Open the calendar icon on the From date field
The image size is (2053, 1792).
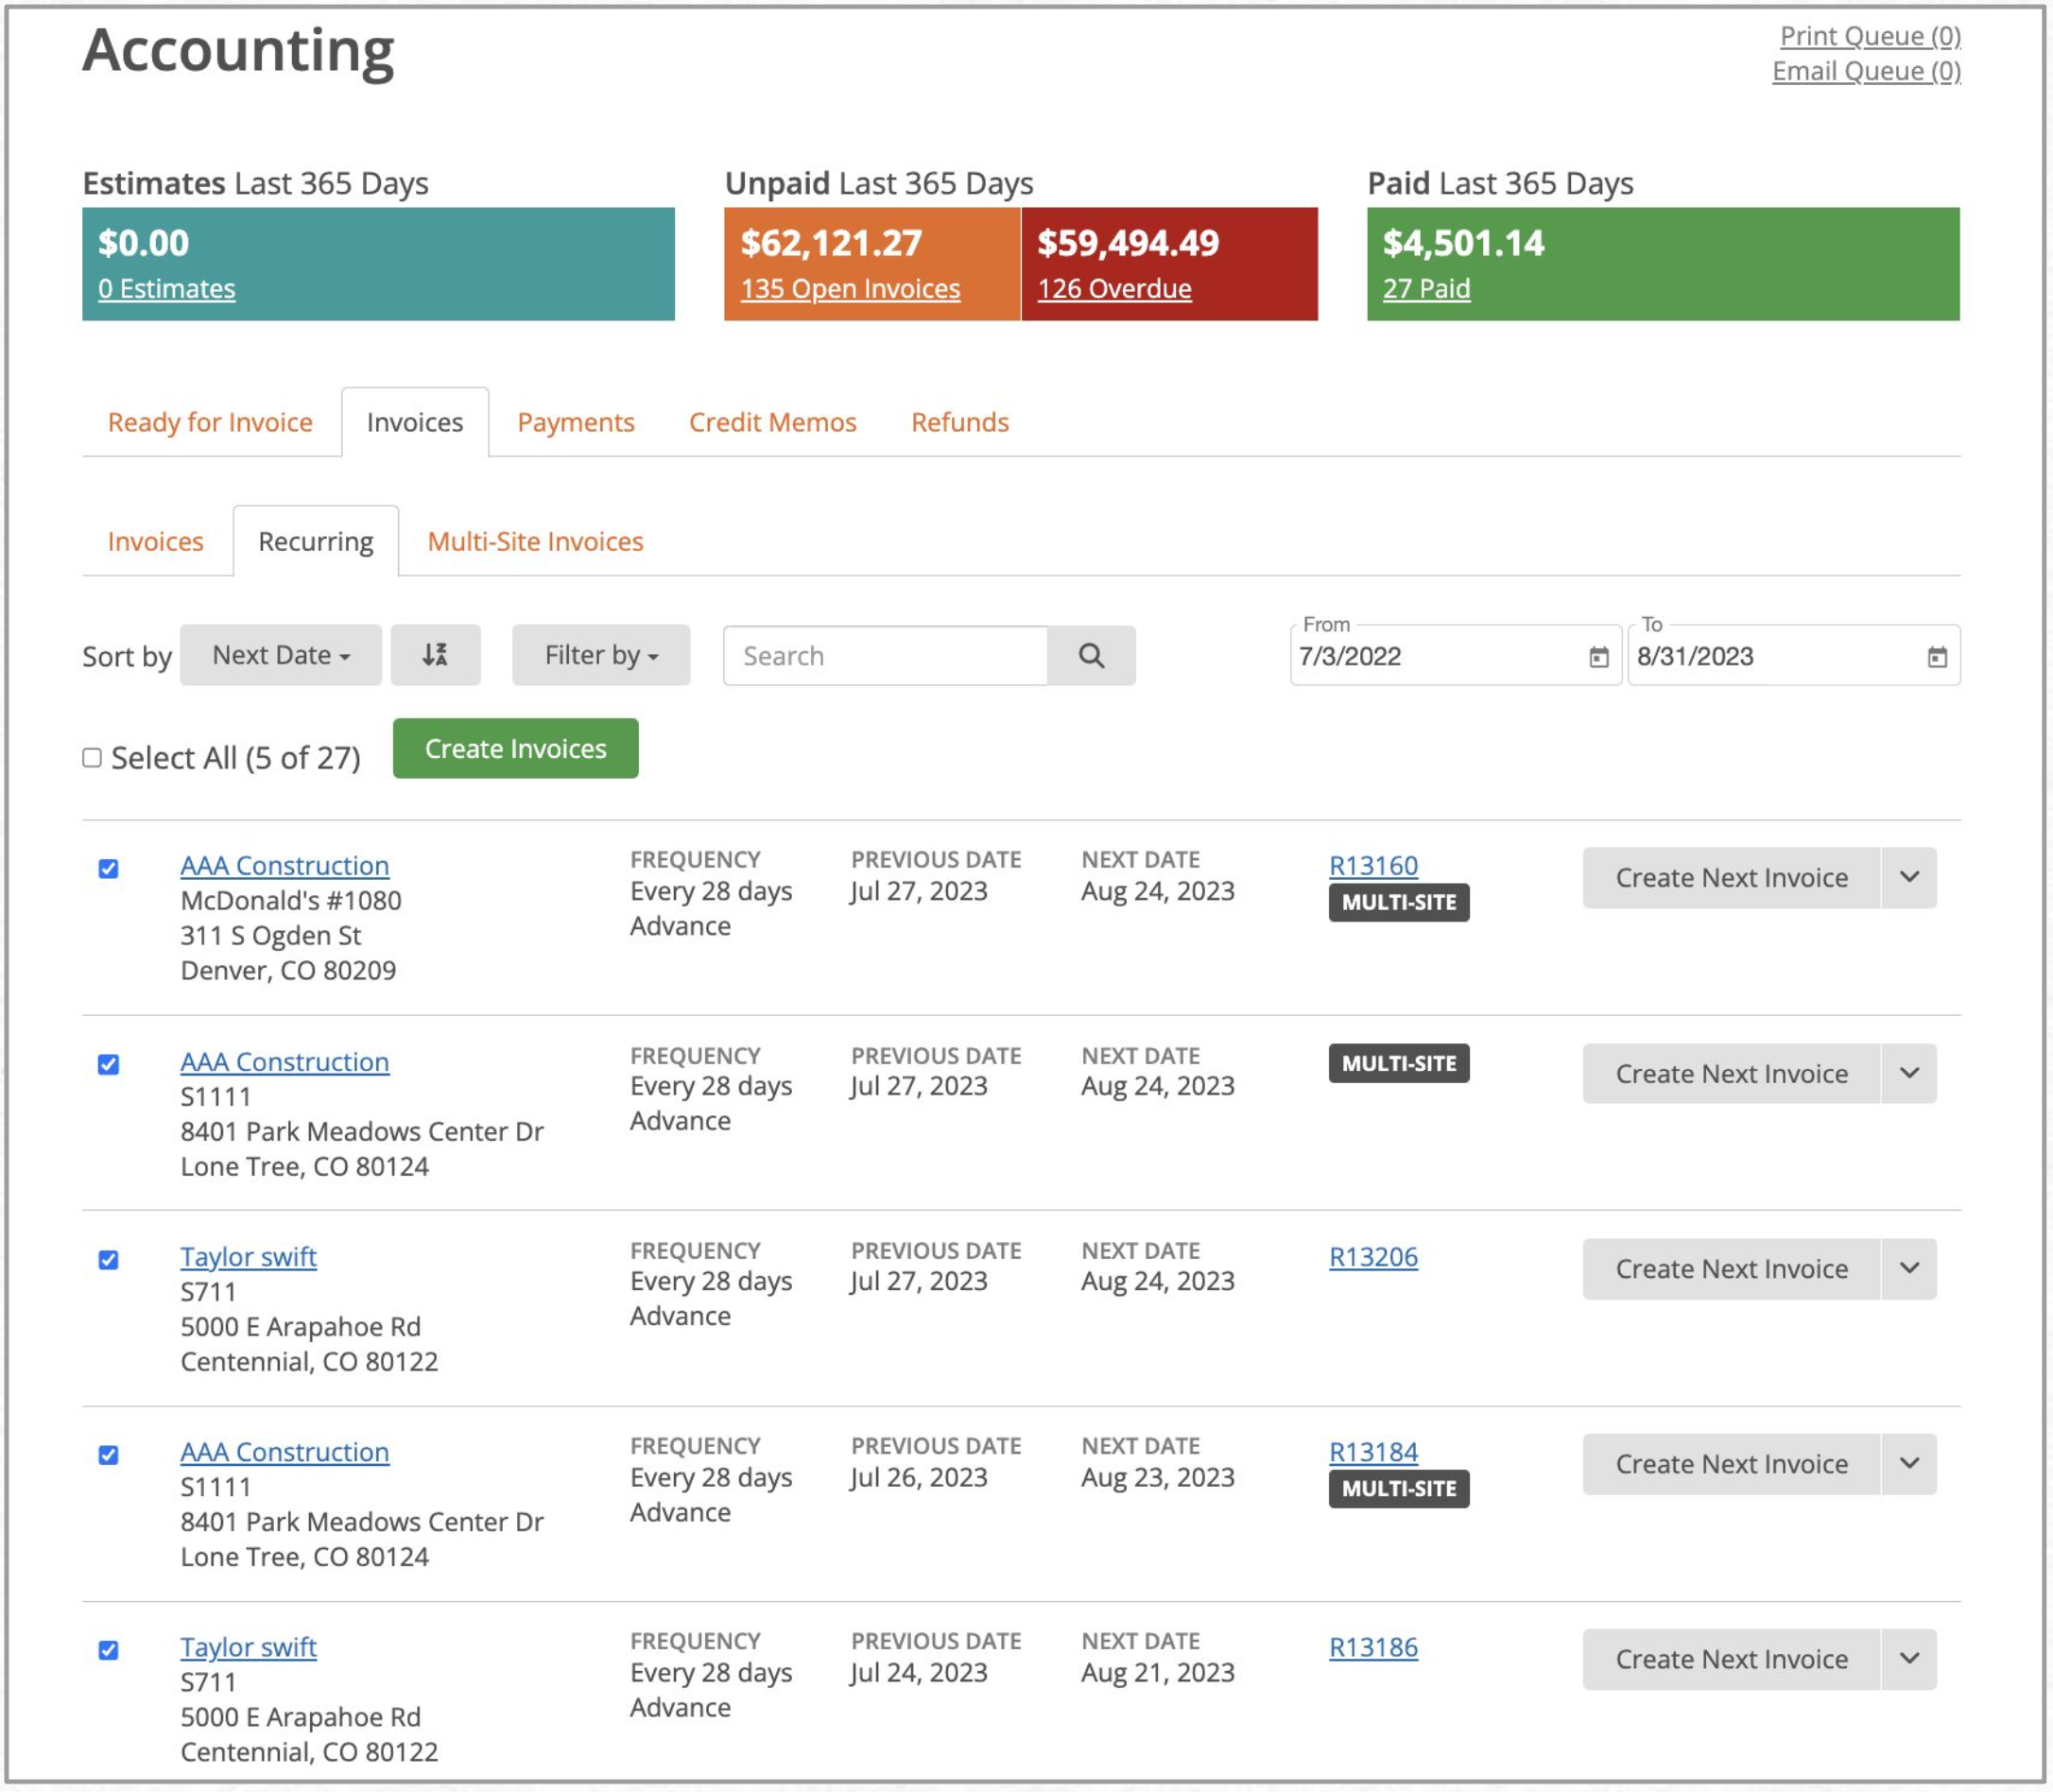[x=1597, y=657]
